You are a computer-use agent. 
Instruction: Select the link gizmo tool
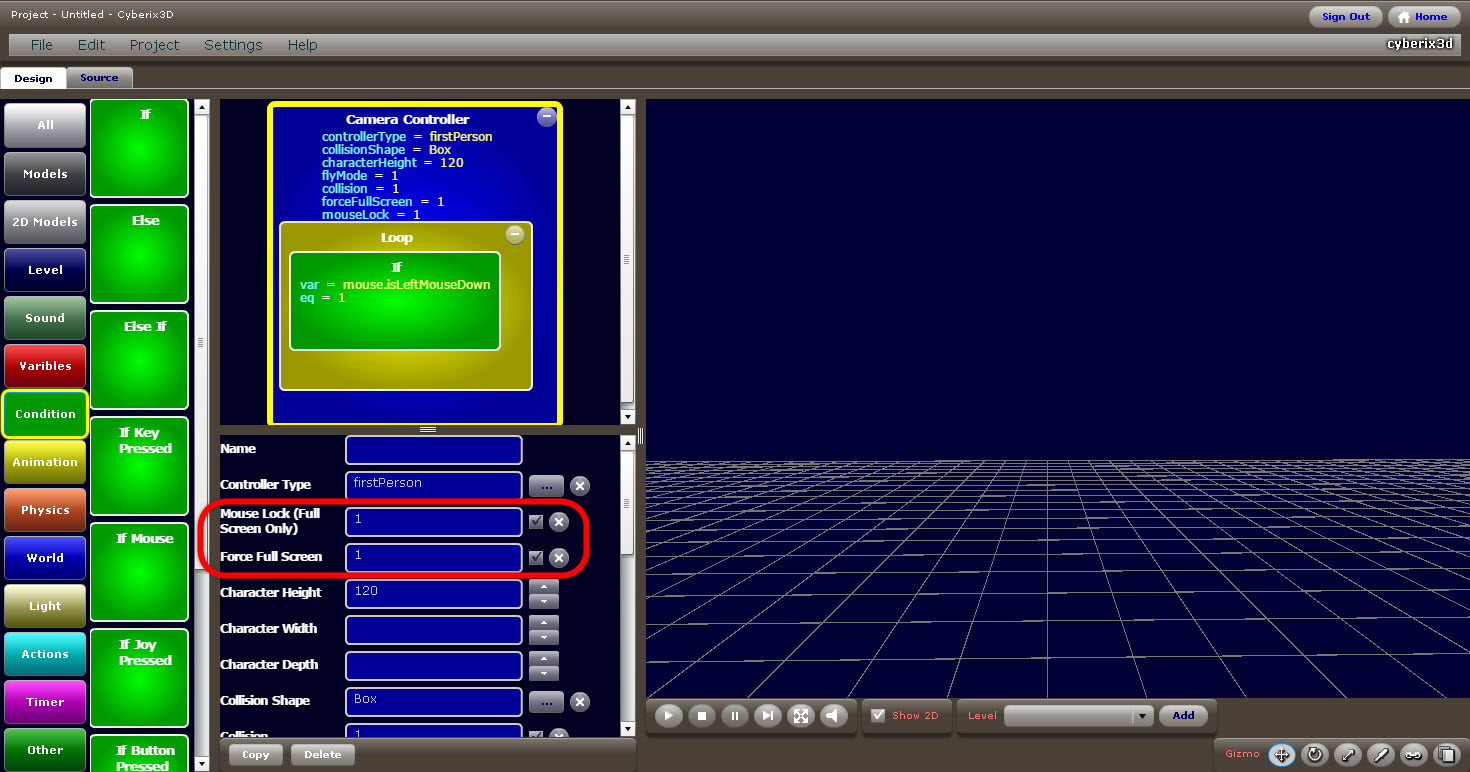[1412, 754]
